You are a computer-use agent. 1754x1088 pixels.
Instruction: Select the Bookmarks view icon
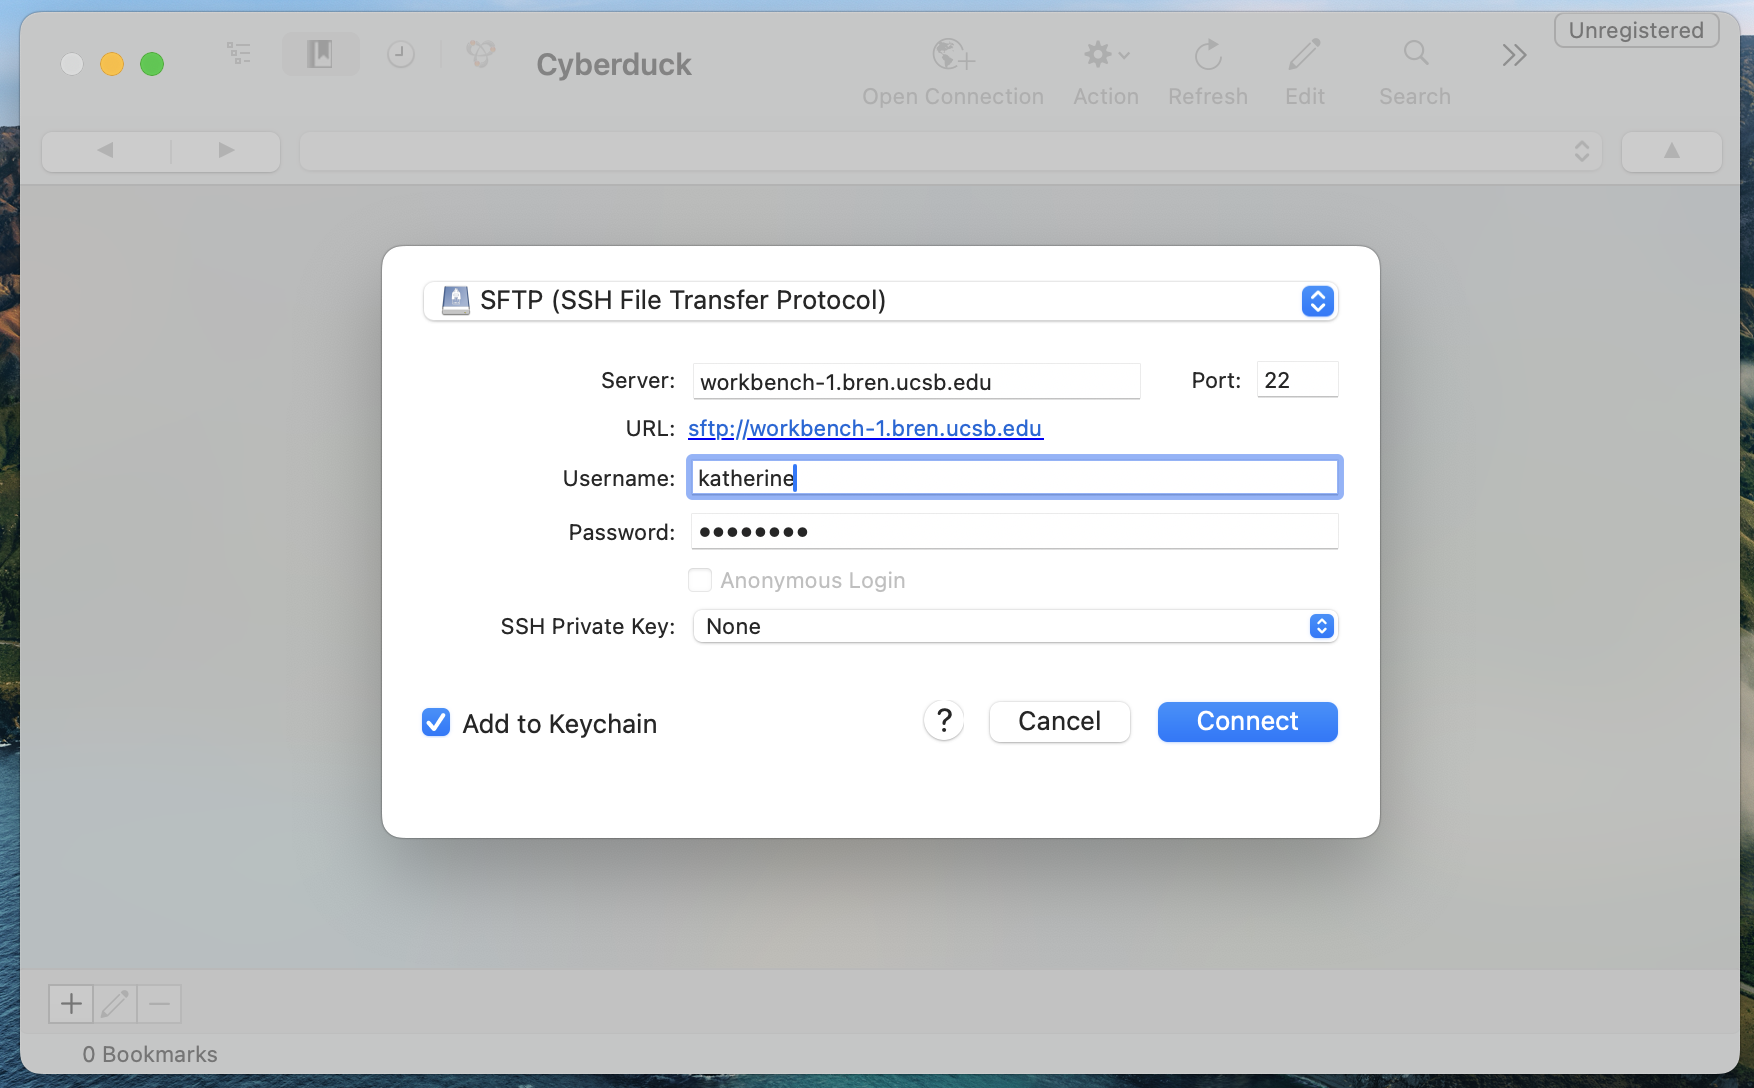point(320,54)
